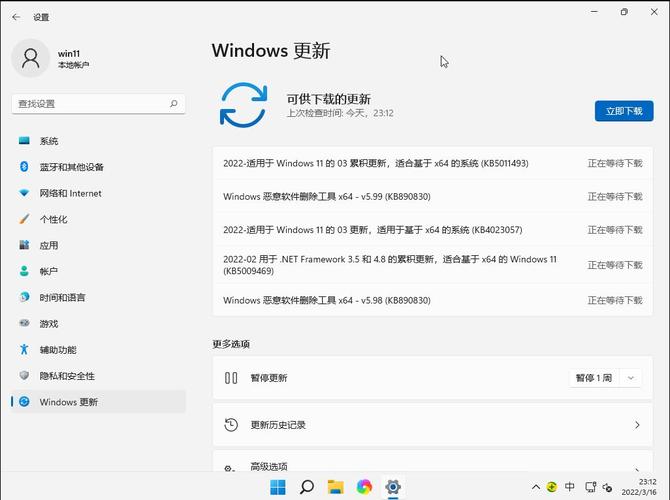670x500 pixels.
Task: Click the back arrow in Settings header
Action: [16, 17]
